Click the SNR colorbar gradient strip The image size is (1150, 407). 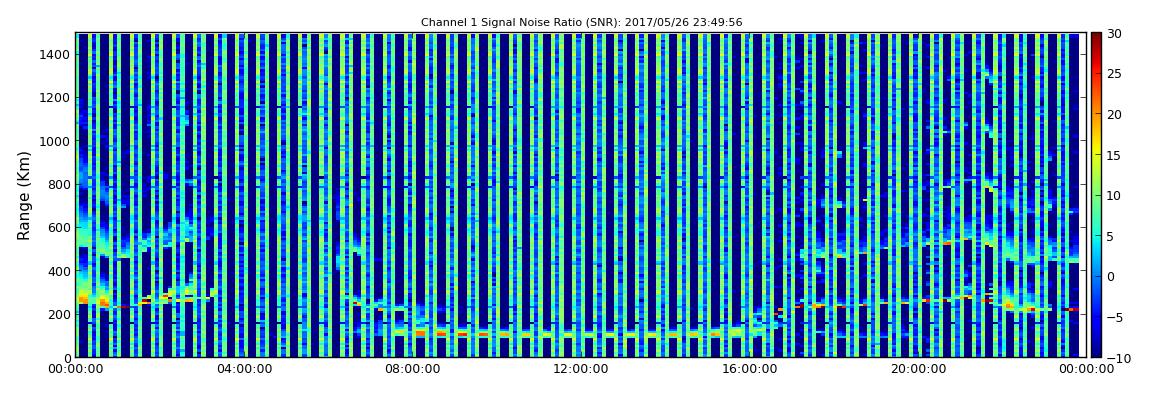tap(1096, 195)
